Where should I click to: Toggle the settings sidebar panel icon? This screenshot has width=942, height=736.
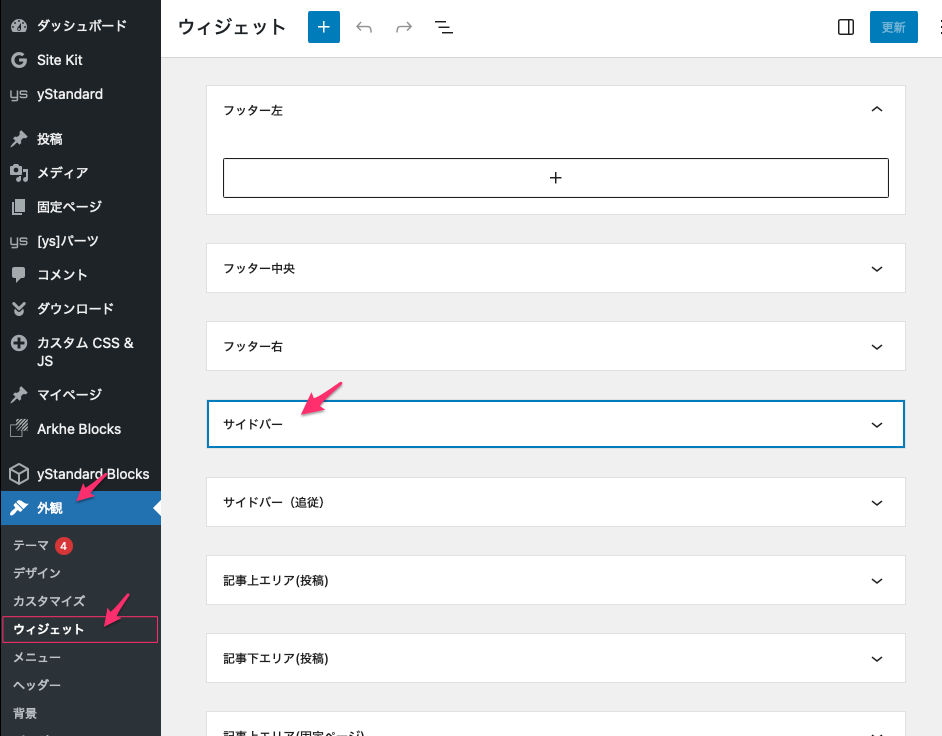(845, 27)
